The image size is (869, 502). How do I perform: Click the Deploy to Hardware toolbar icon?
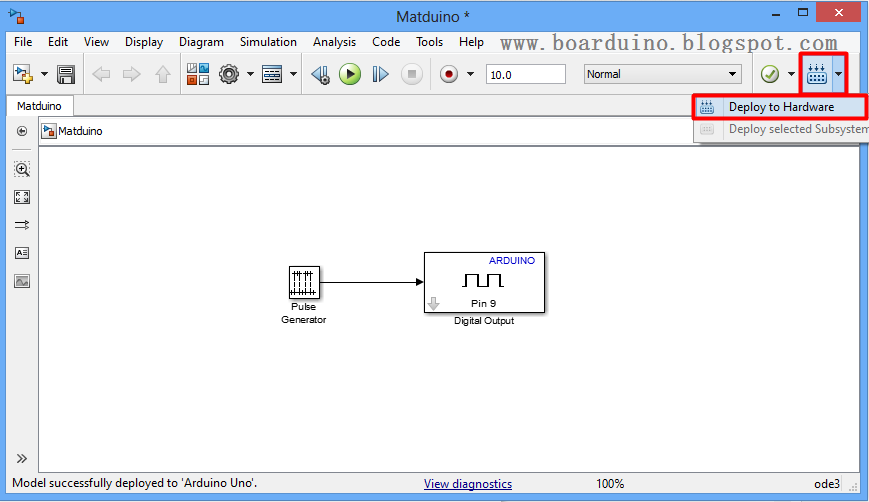pyautogui.click(x=817, y=74)
